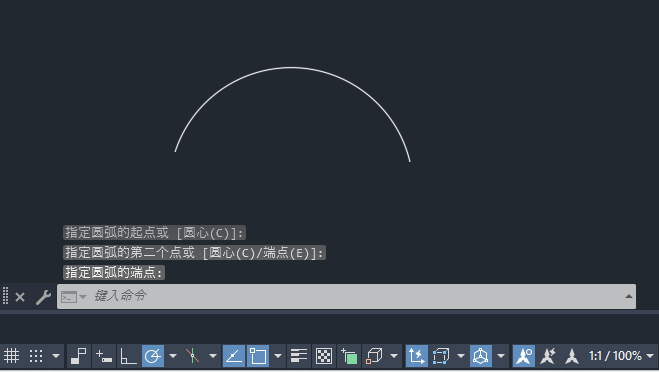
Task: Toggle dynamic input icon
Action: pyautogui.click(x=103, y=356)
